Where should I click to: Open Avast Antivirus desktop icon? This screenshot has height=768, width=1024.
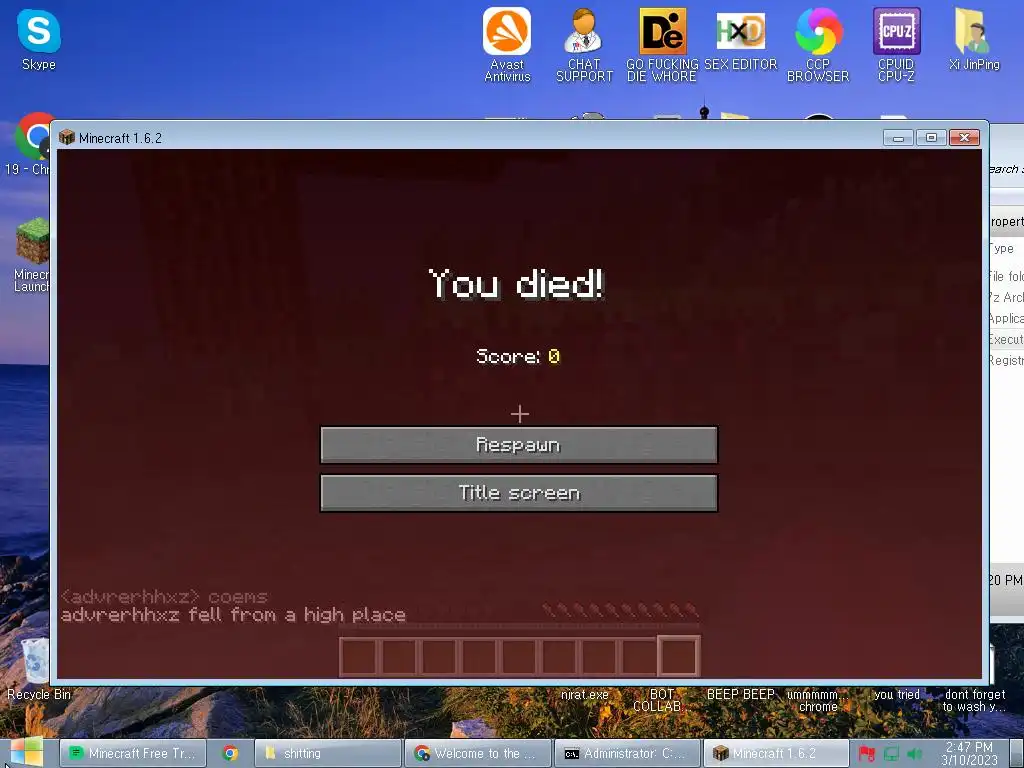point(507,44)
